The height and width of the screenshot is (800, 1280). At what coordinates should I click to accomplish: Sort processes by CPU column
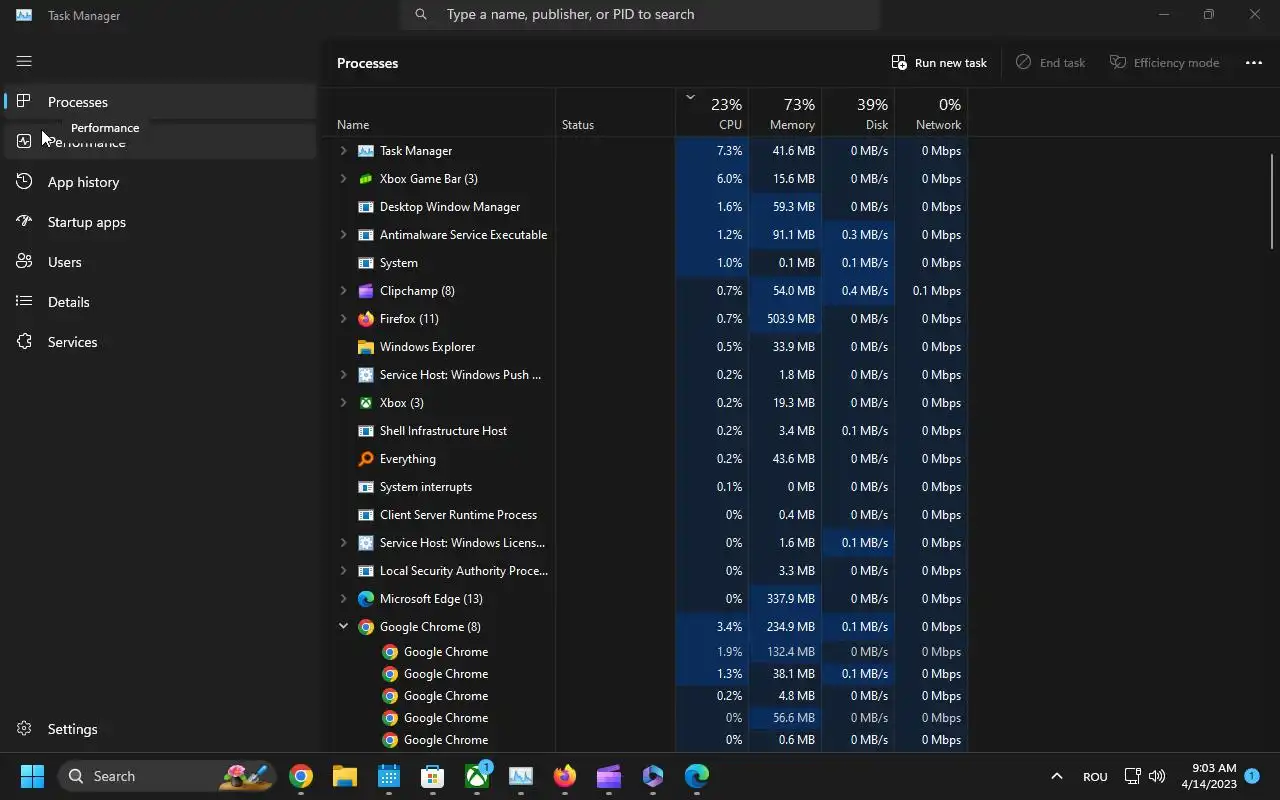coord(712,112)
